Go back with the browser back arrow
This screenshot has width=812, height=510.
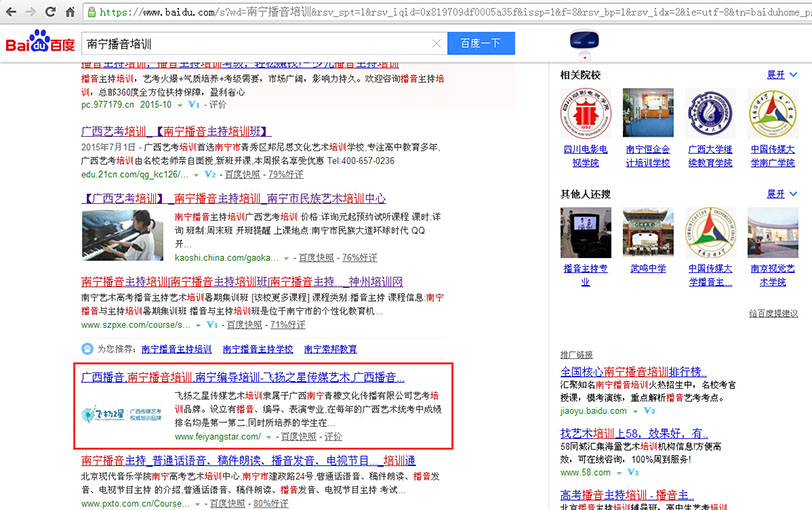tap(10, 11)
